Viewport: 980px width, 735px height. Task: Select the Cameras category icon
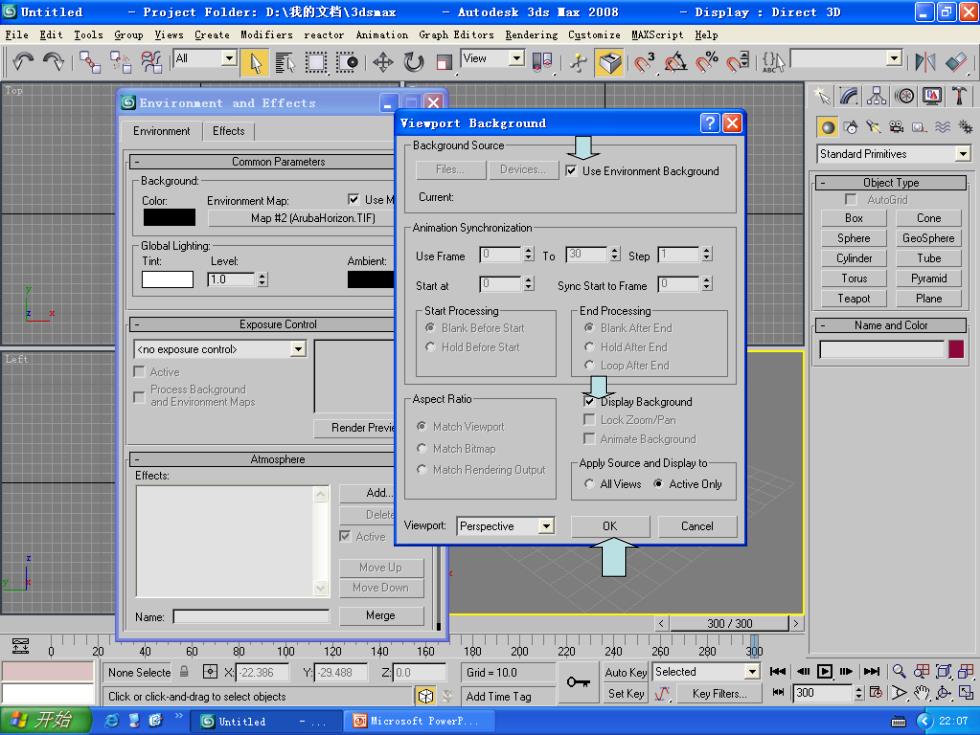pyautogui.click(x=896, y=128)
